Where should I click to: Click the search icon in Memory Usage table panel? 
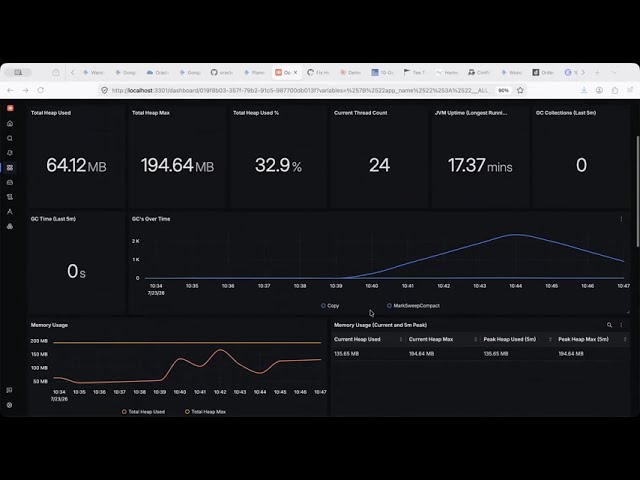[609, 325]
